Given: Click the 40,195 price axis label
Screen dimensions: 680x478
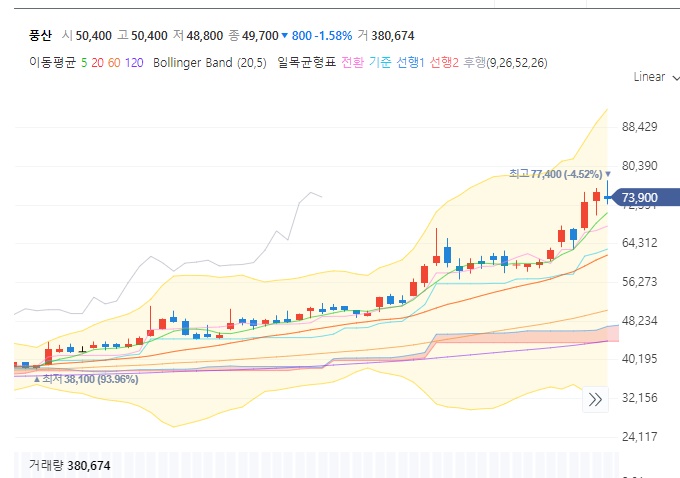Looking at the screenshot, I should [640, 359].
